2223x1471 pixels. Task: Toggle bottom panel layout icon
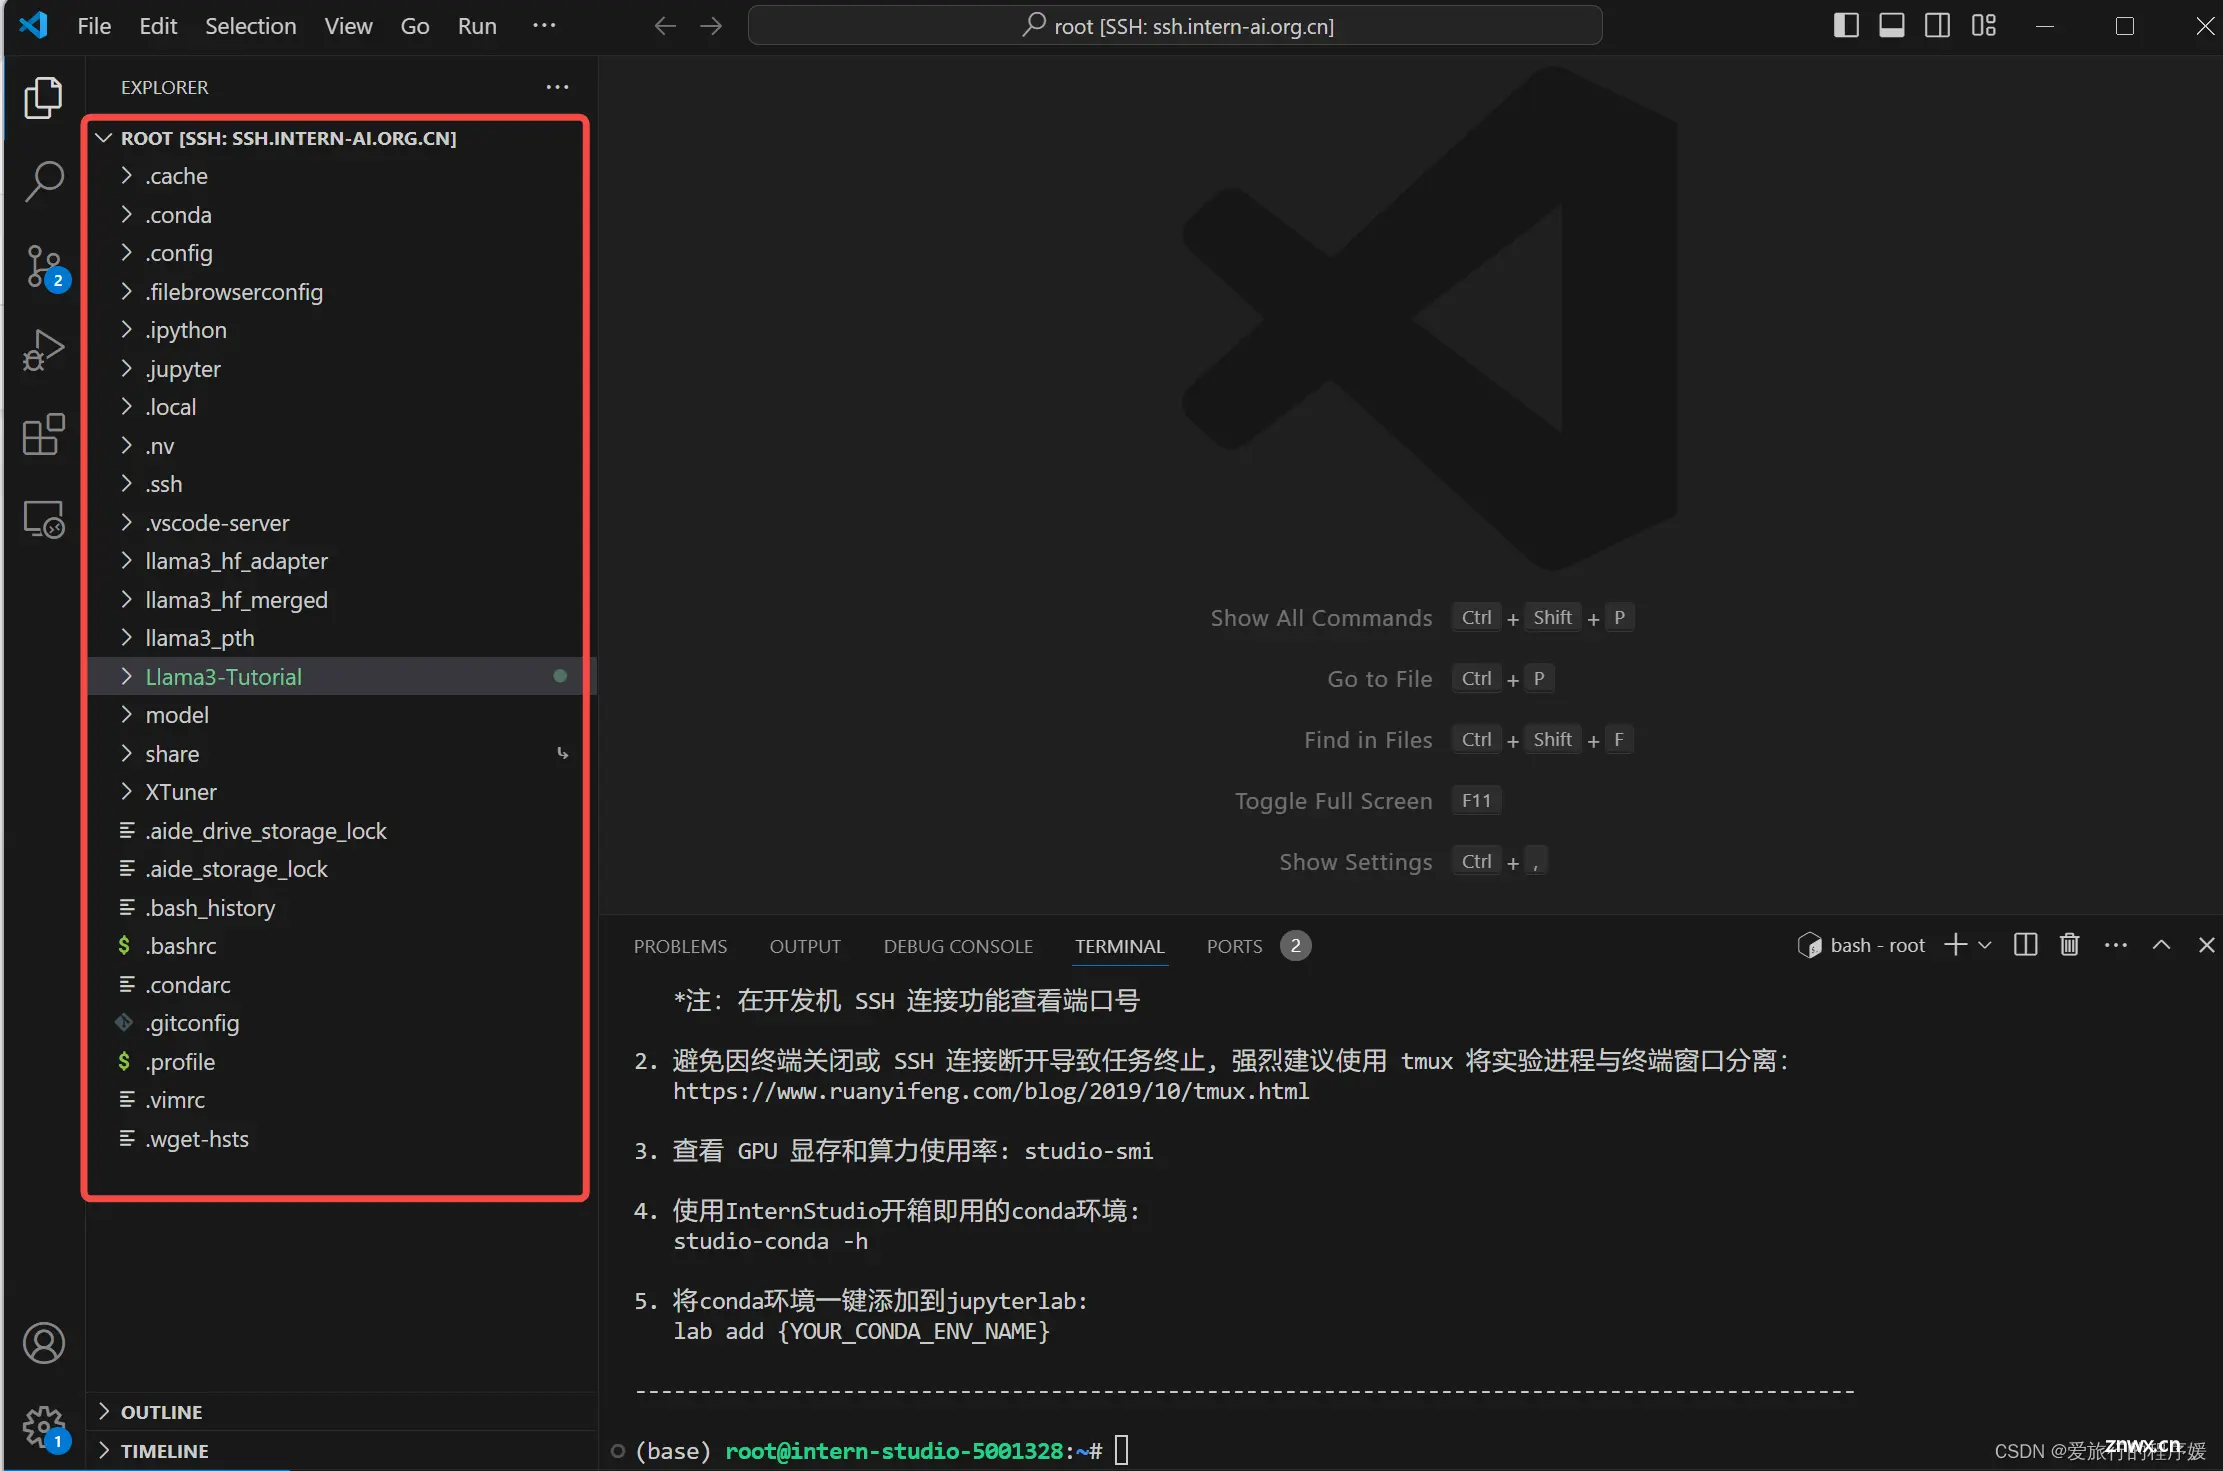point(1891,26)
